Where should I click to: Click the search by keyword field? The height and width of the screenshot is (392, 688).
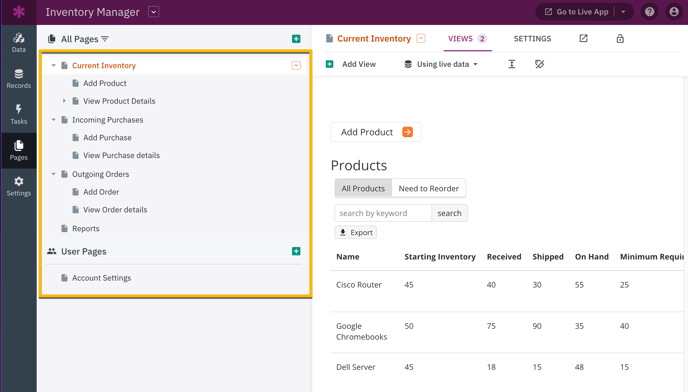(383, 213)
